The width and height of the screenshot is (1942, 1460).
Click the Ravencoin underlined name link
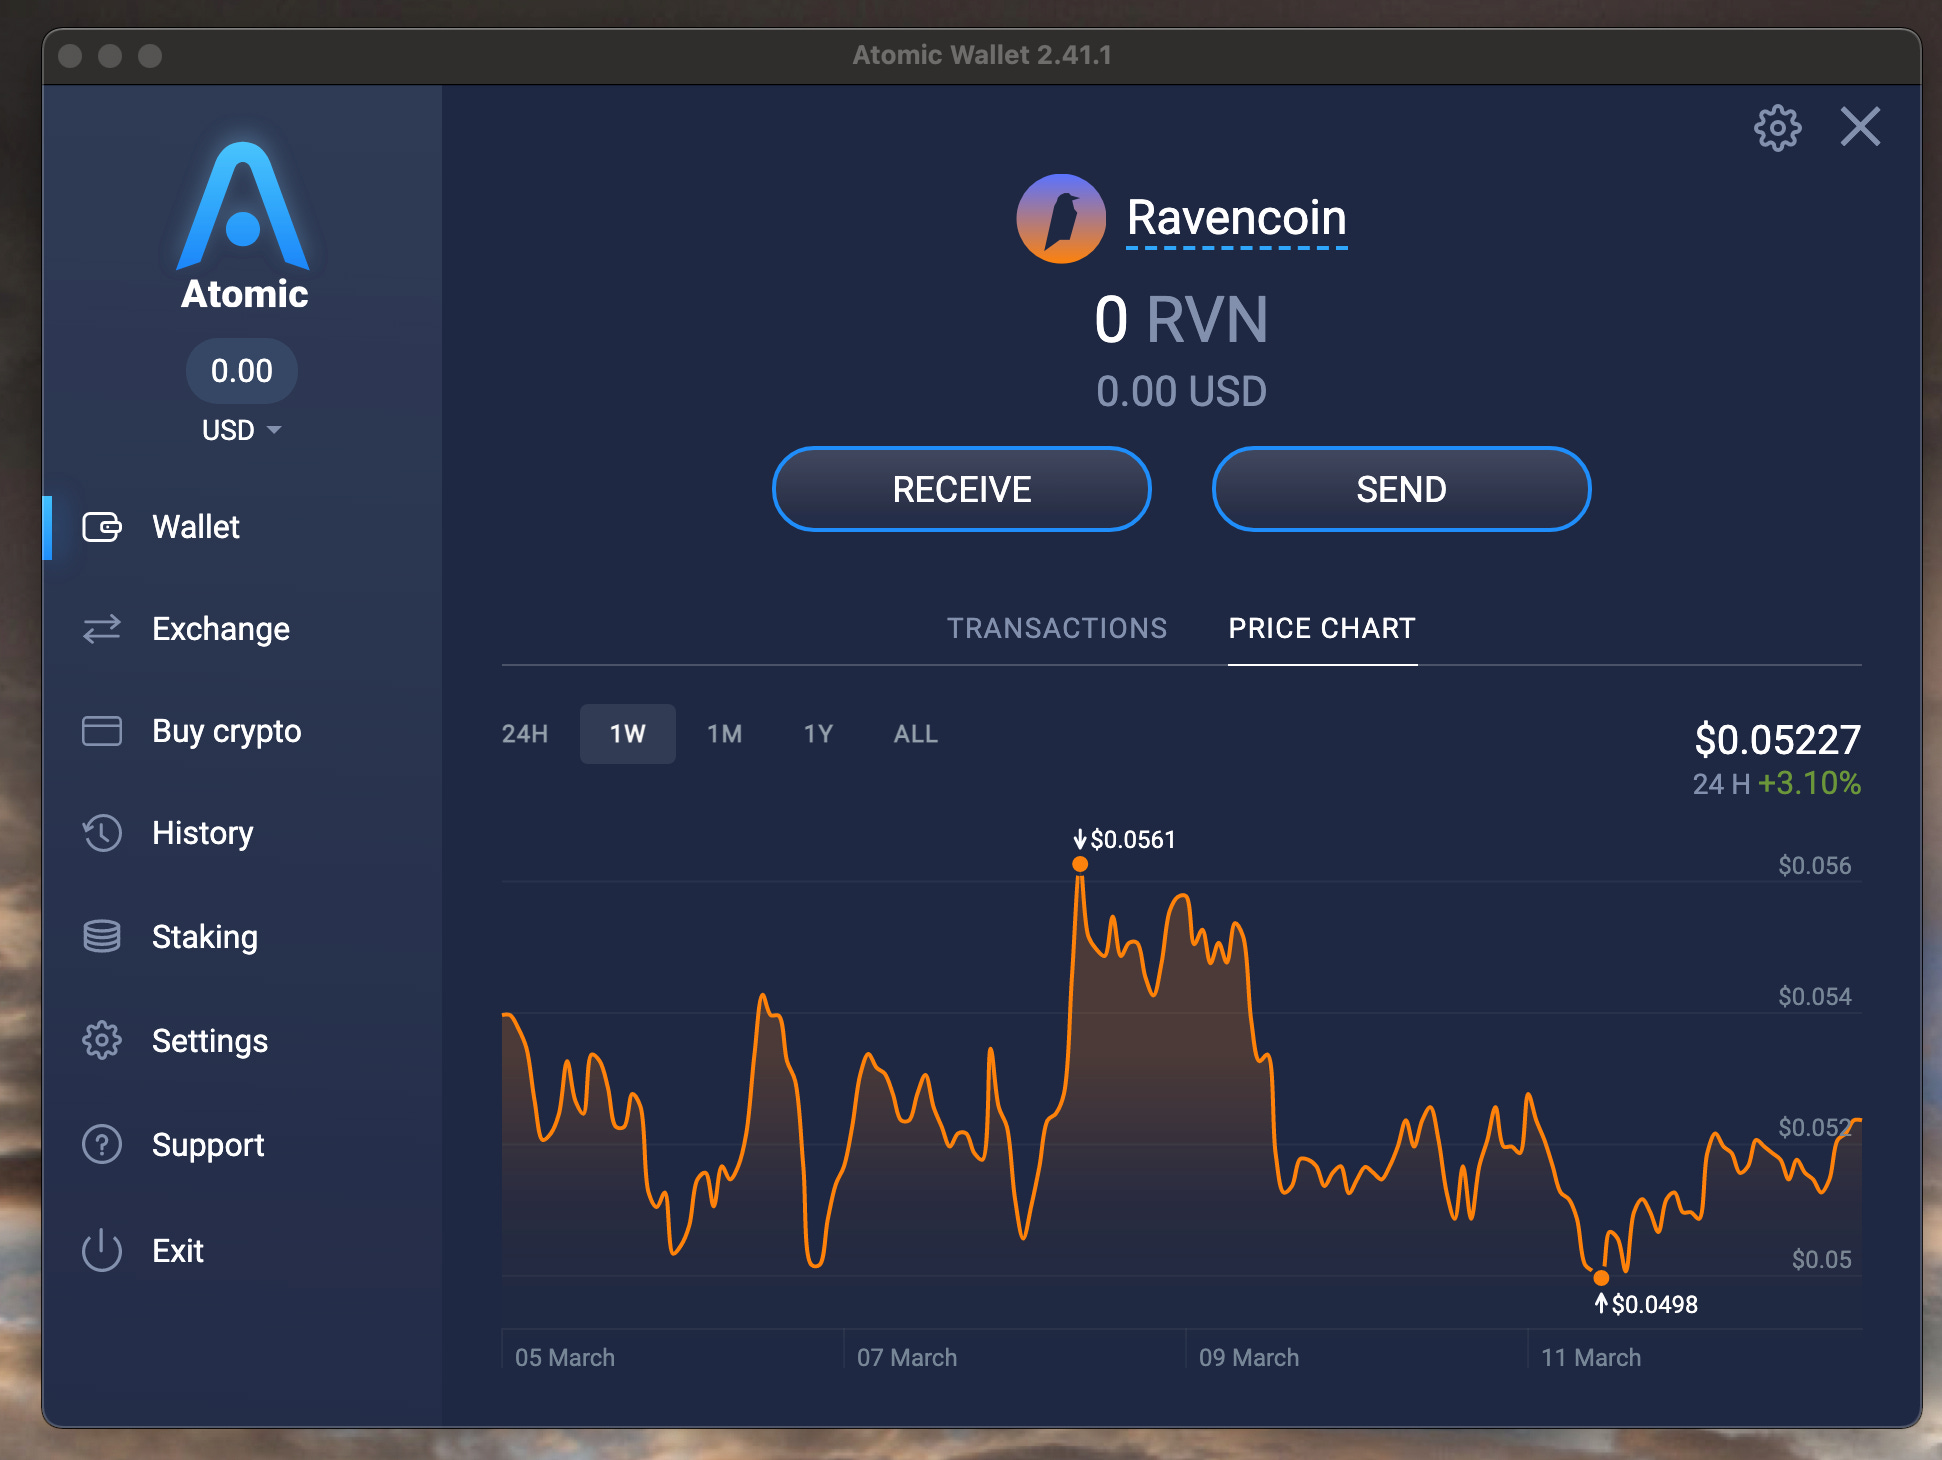coord(1236,218)
